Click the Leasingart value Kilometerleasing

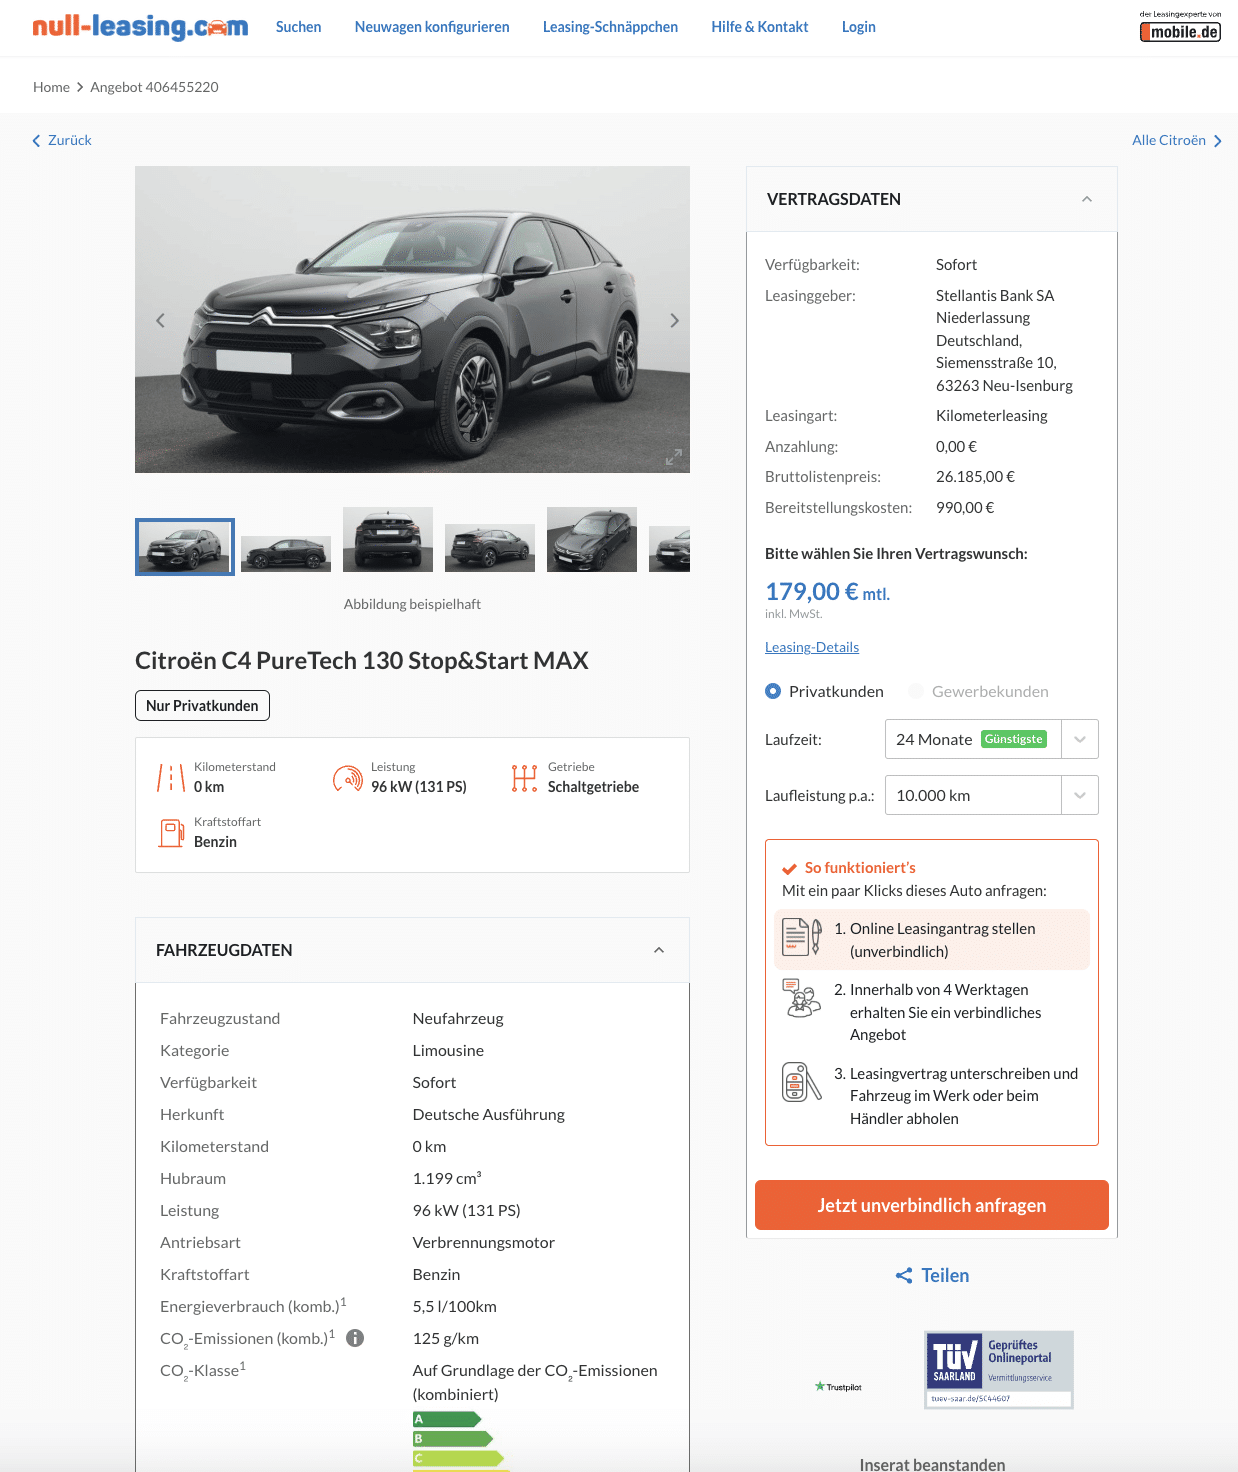coord(992,416)
